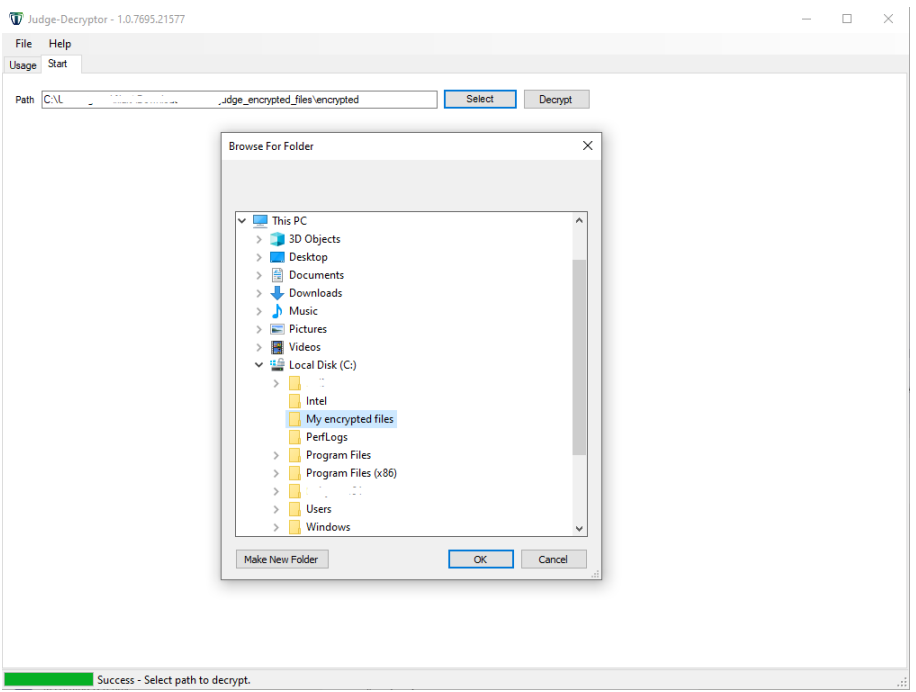Click the scroll down arrow in folder tree
This screenshot has width=916, height=692.
pos(579,528)
